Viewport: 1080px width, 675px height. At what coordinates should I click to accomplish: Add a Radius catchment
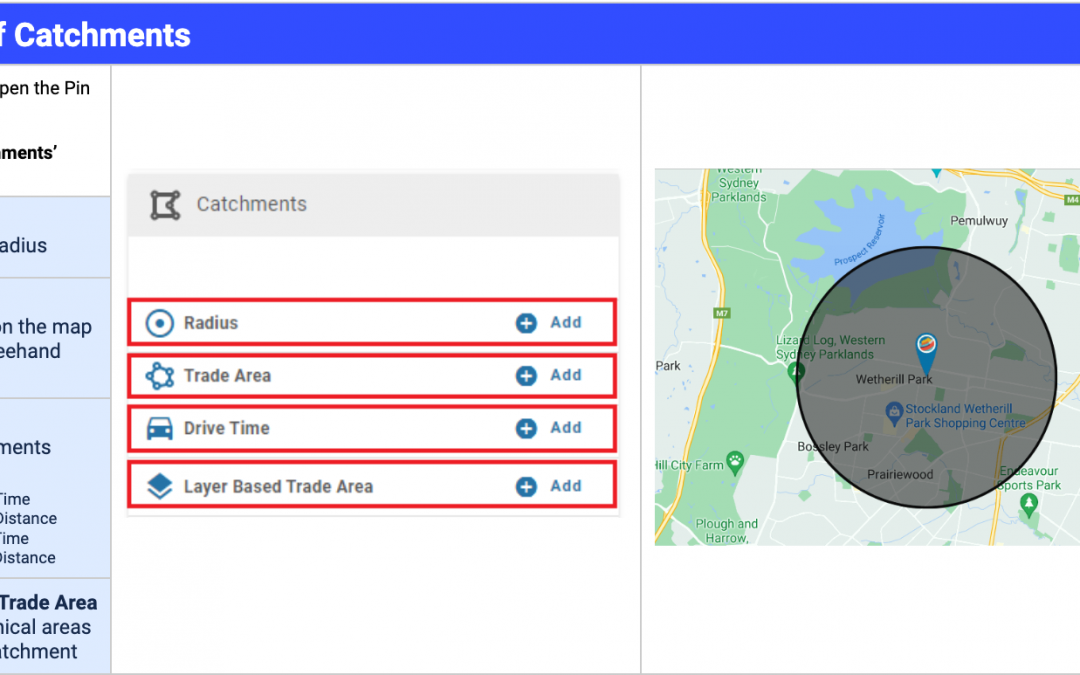(x=565, y=323)
